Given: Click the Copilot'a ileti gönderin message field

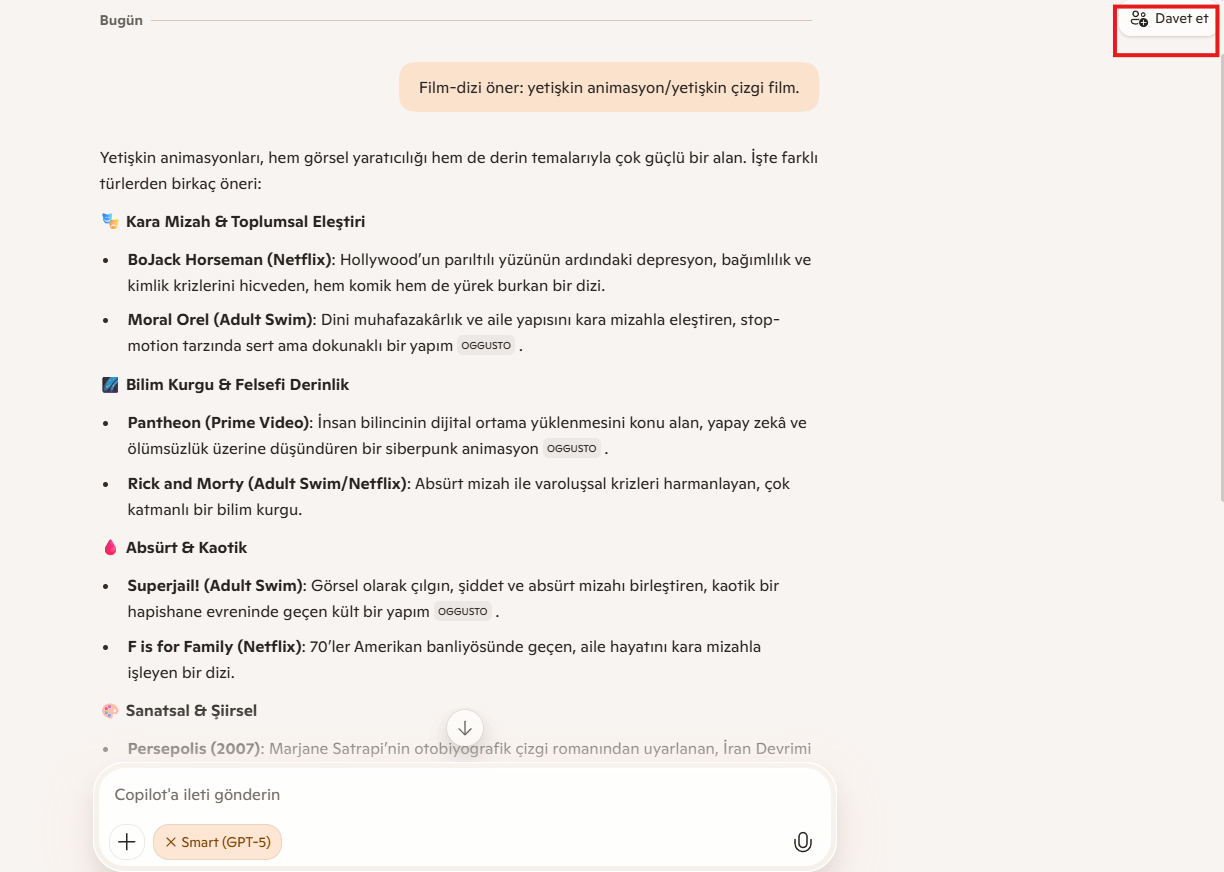Looking at the screenshot, I should [x=465, y=795].
